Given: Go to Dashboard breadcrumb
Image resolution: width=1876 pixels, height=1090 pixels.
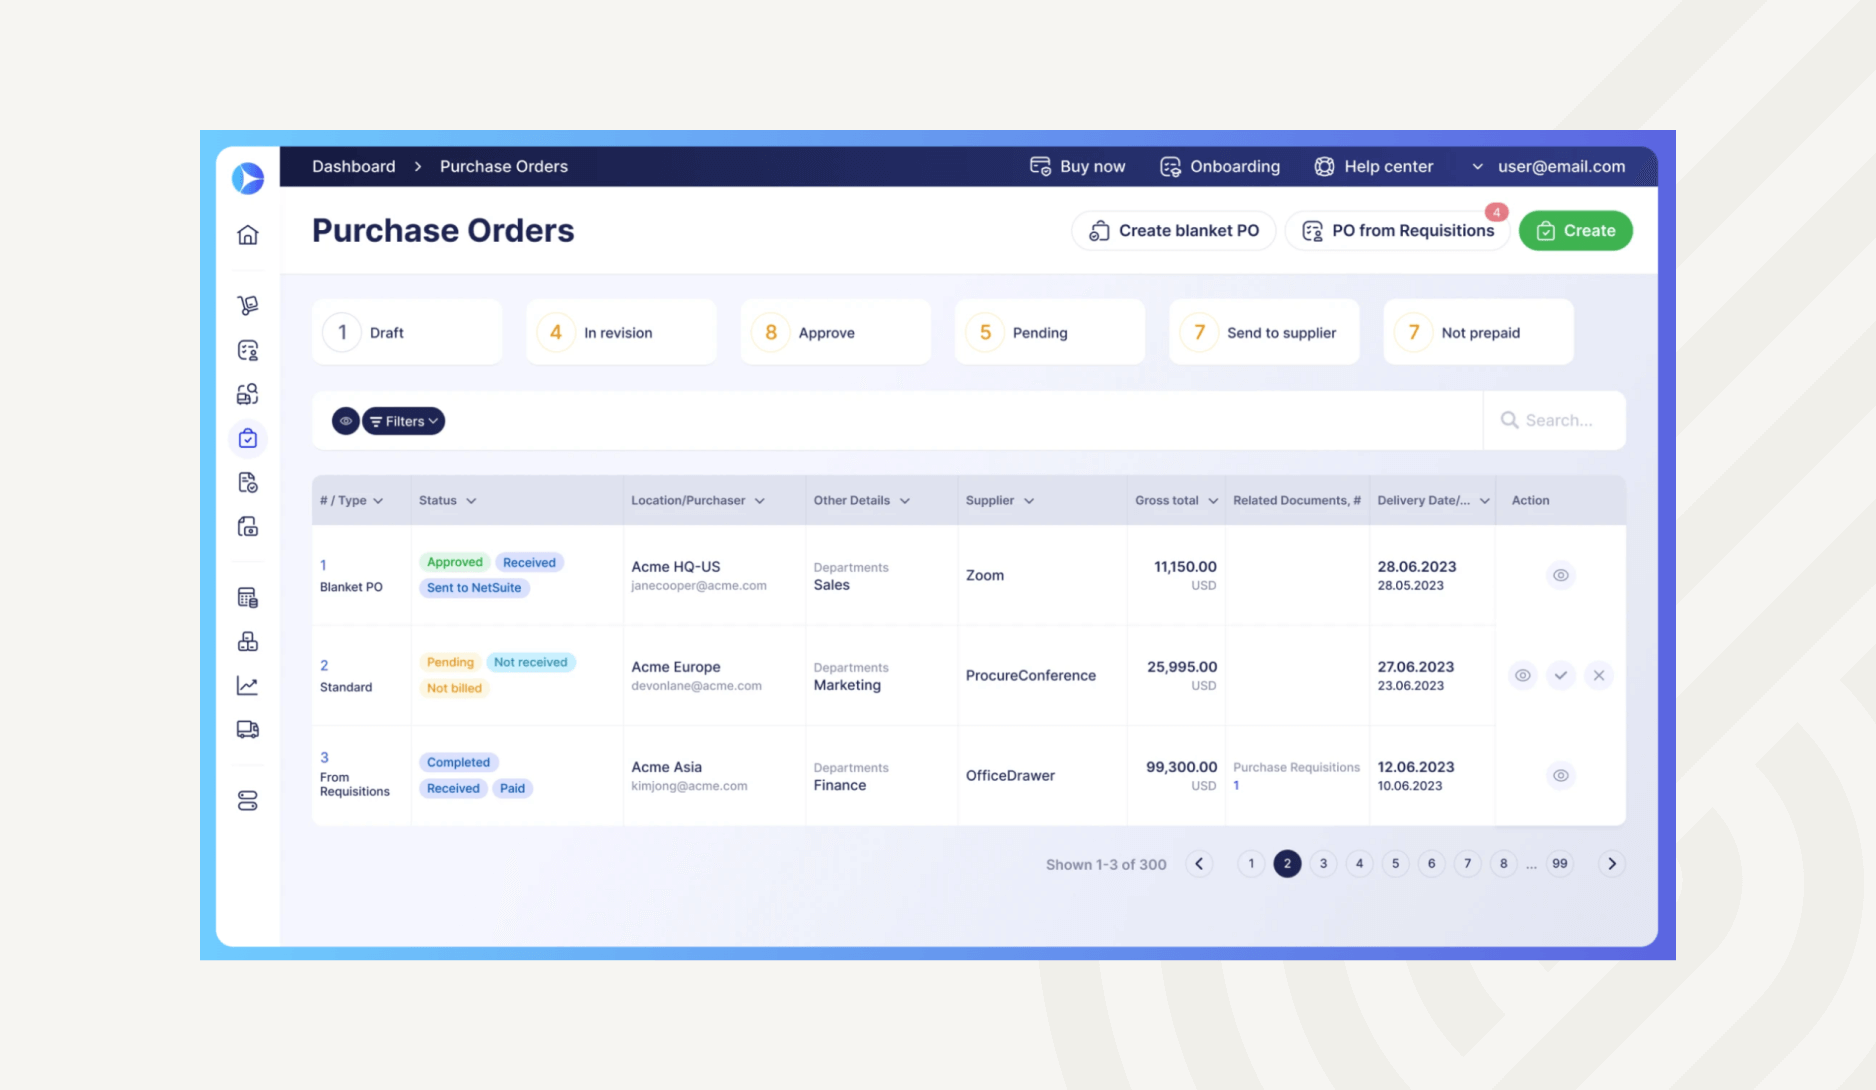Looking at the screenshot, I should point(354,166).
